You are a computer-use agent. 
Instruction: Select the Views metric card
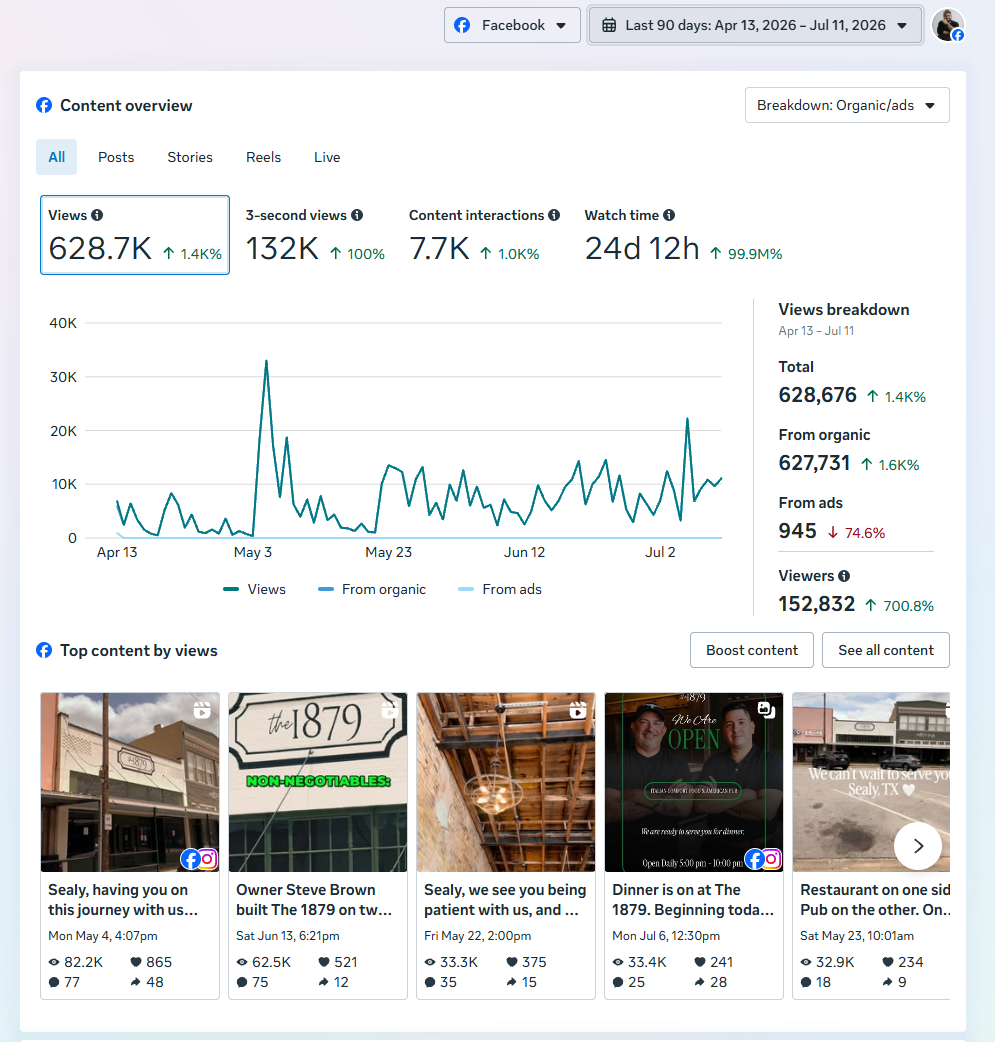coord(135,235)
